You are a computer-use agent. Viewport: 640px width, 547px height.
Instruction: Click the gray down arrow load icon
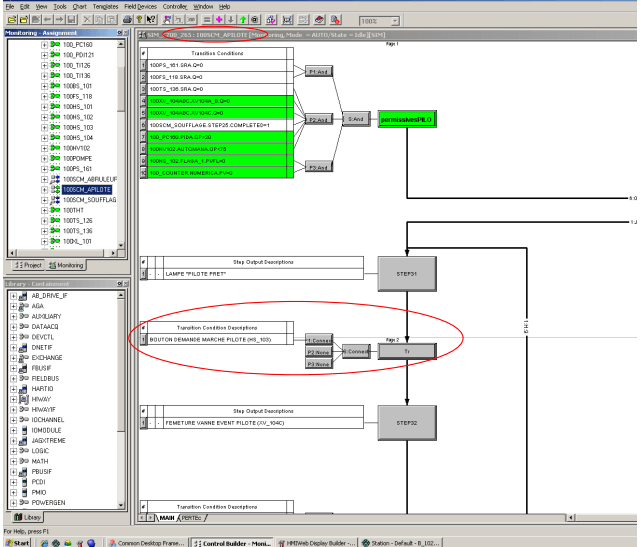tap(231, 19)
